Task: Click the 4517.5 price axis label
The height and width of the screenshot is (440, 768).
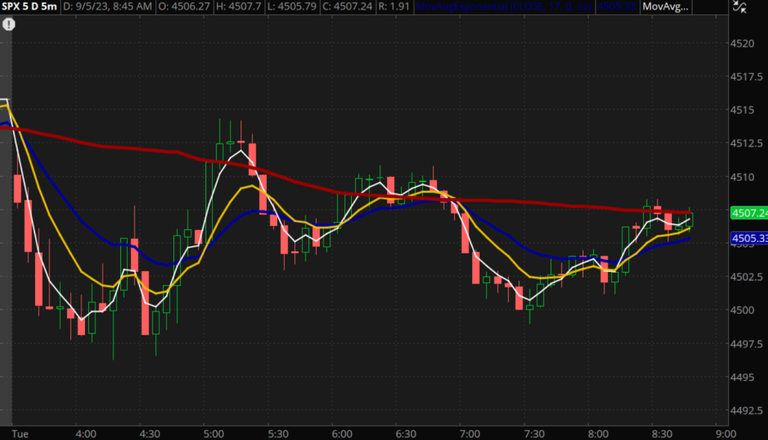Action: (x=746, y=77)
